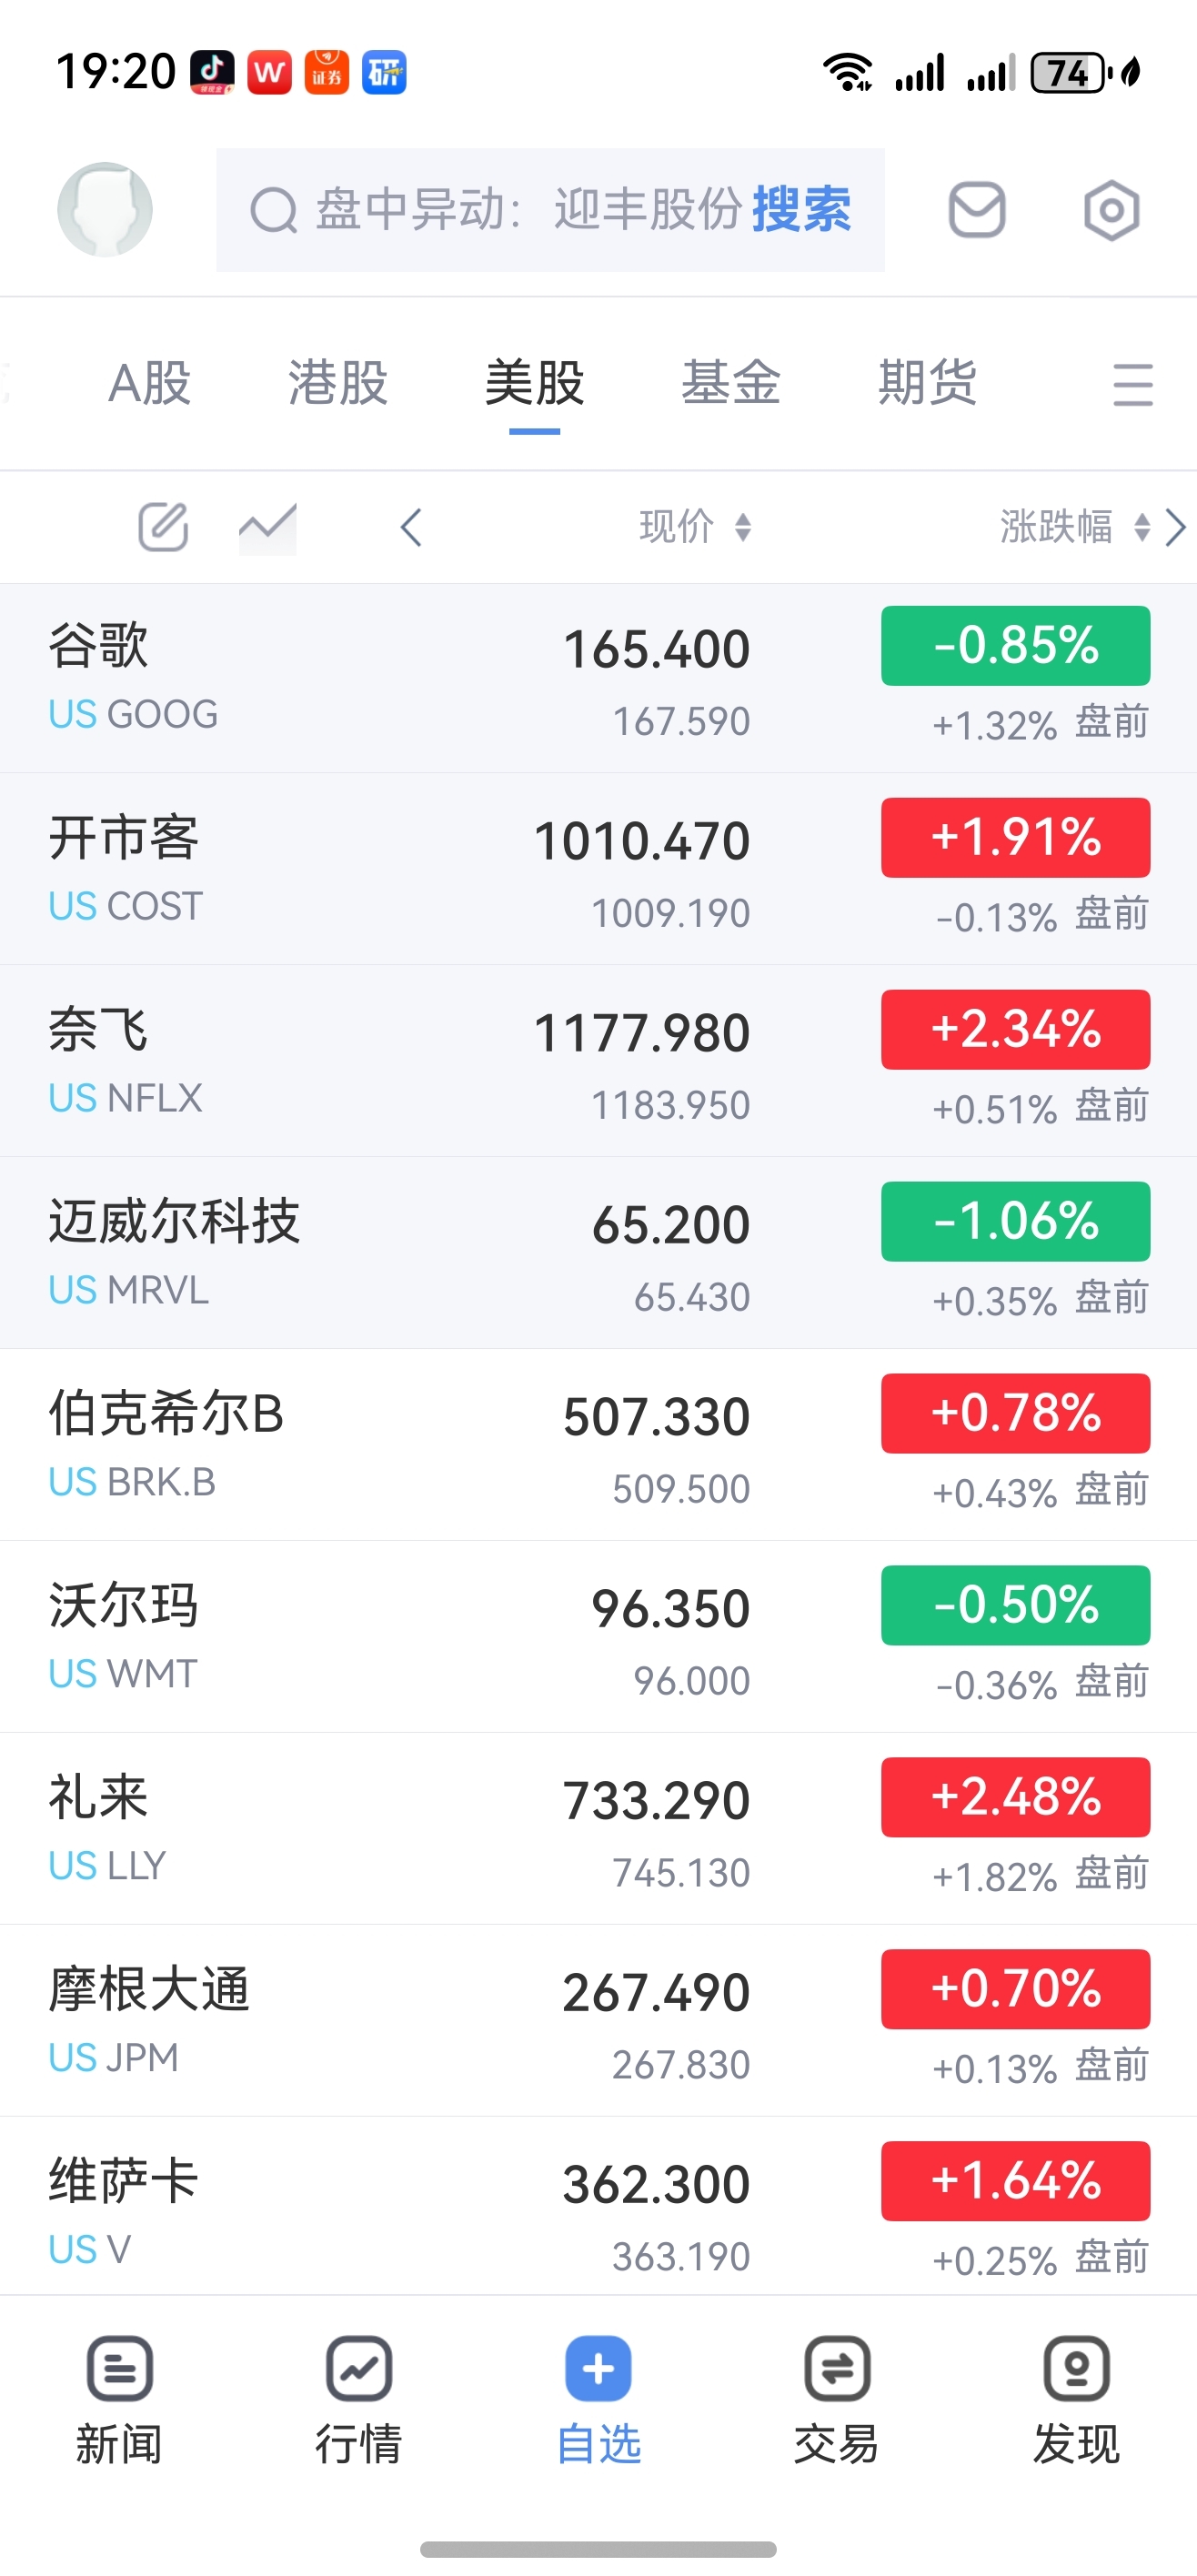Sort the list by 涨跌幅 change
The image size is (1197, 2576).
click(x=1075, y=527)
